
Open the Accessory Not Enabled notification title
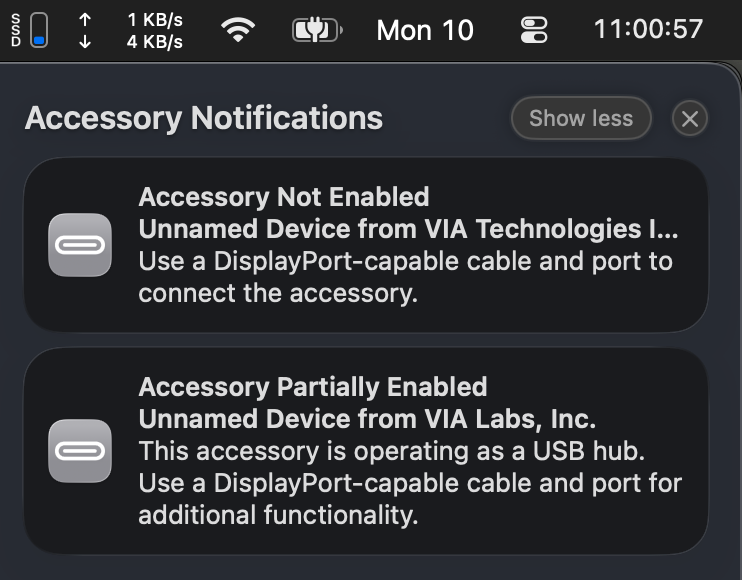point(284,197)
